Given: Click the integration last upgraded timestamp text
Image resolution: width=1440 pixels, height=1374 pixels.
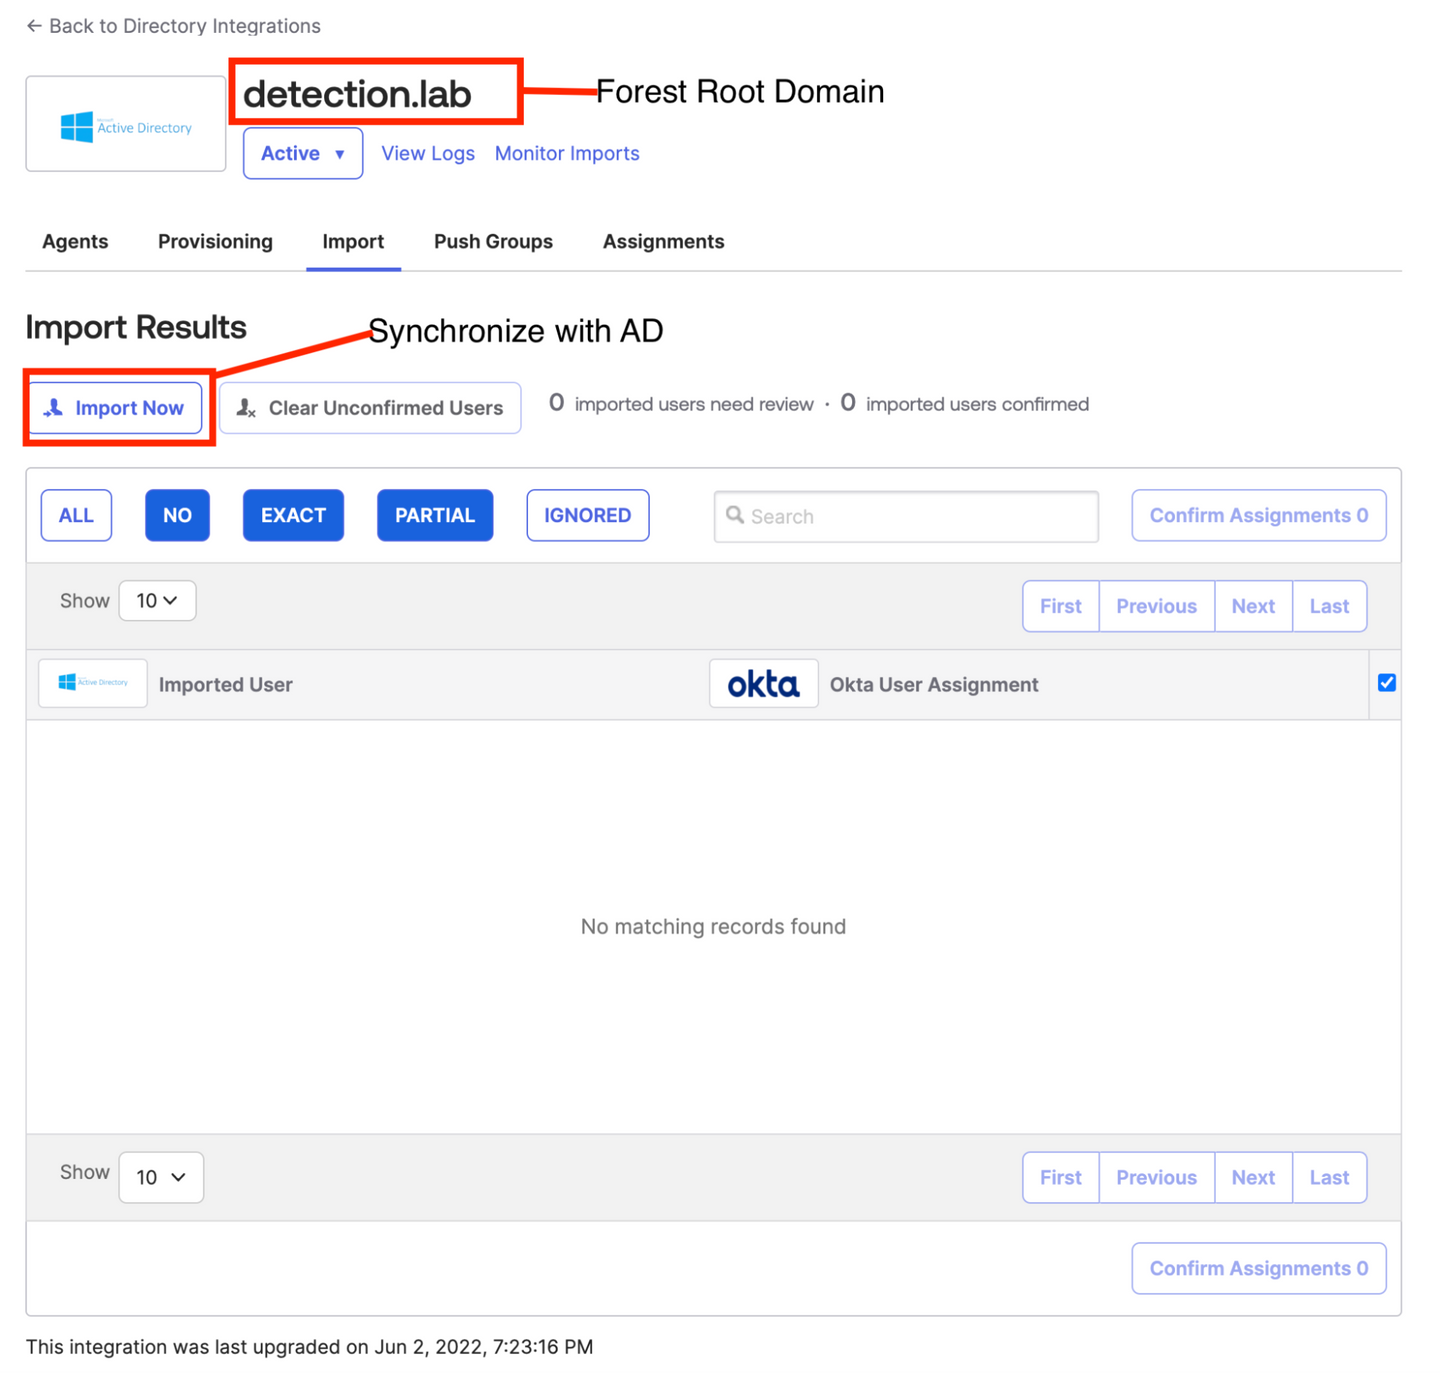Looking at the screenshot, I should tap(309, 1346).
